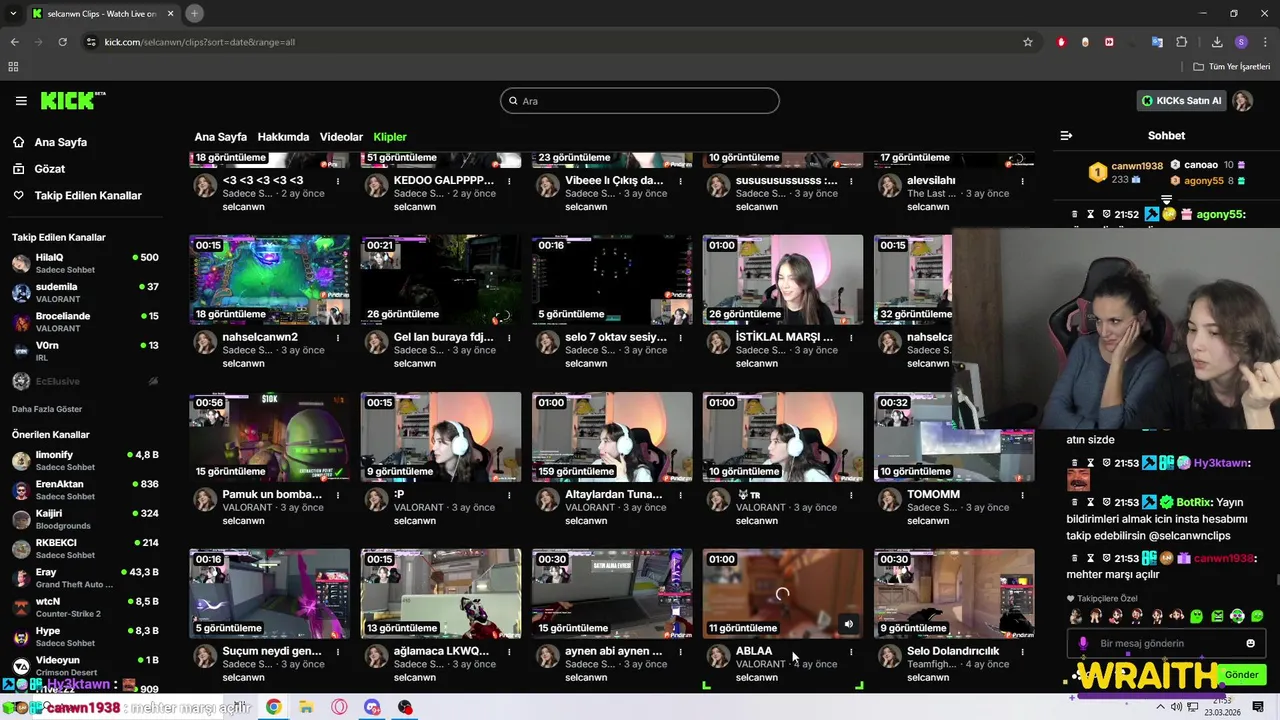
Task: Switch to the Videolar tab
Action: point(341,137)
